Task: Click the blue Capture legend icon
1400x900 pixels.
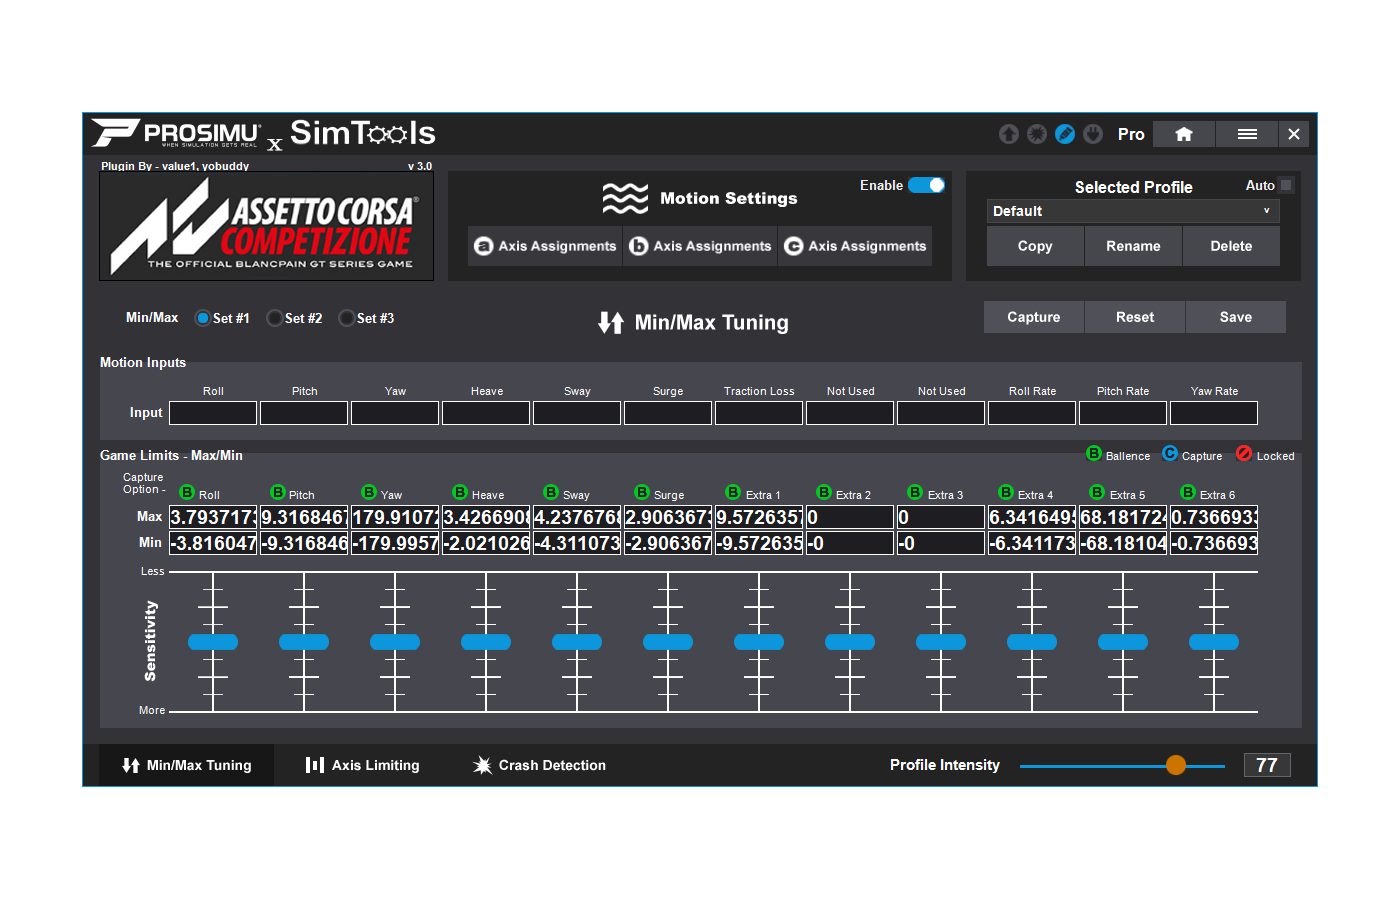Action: click(x=1170, y=454)
